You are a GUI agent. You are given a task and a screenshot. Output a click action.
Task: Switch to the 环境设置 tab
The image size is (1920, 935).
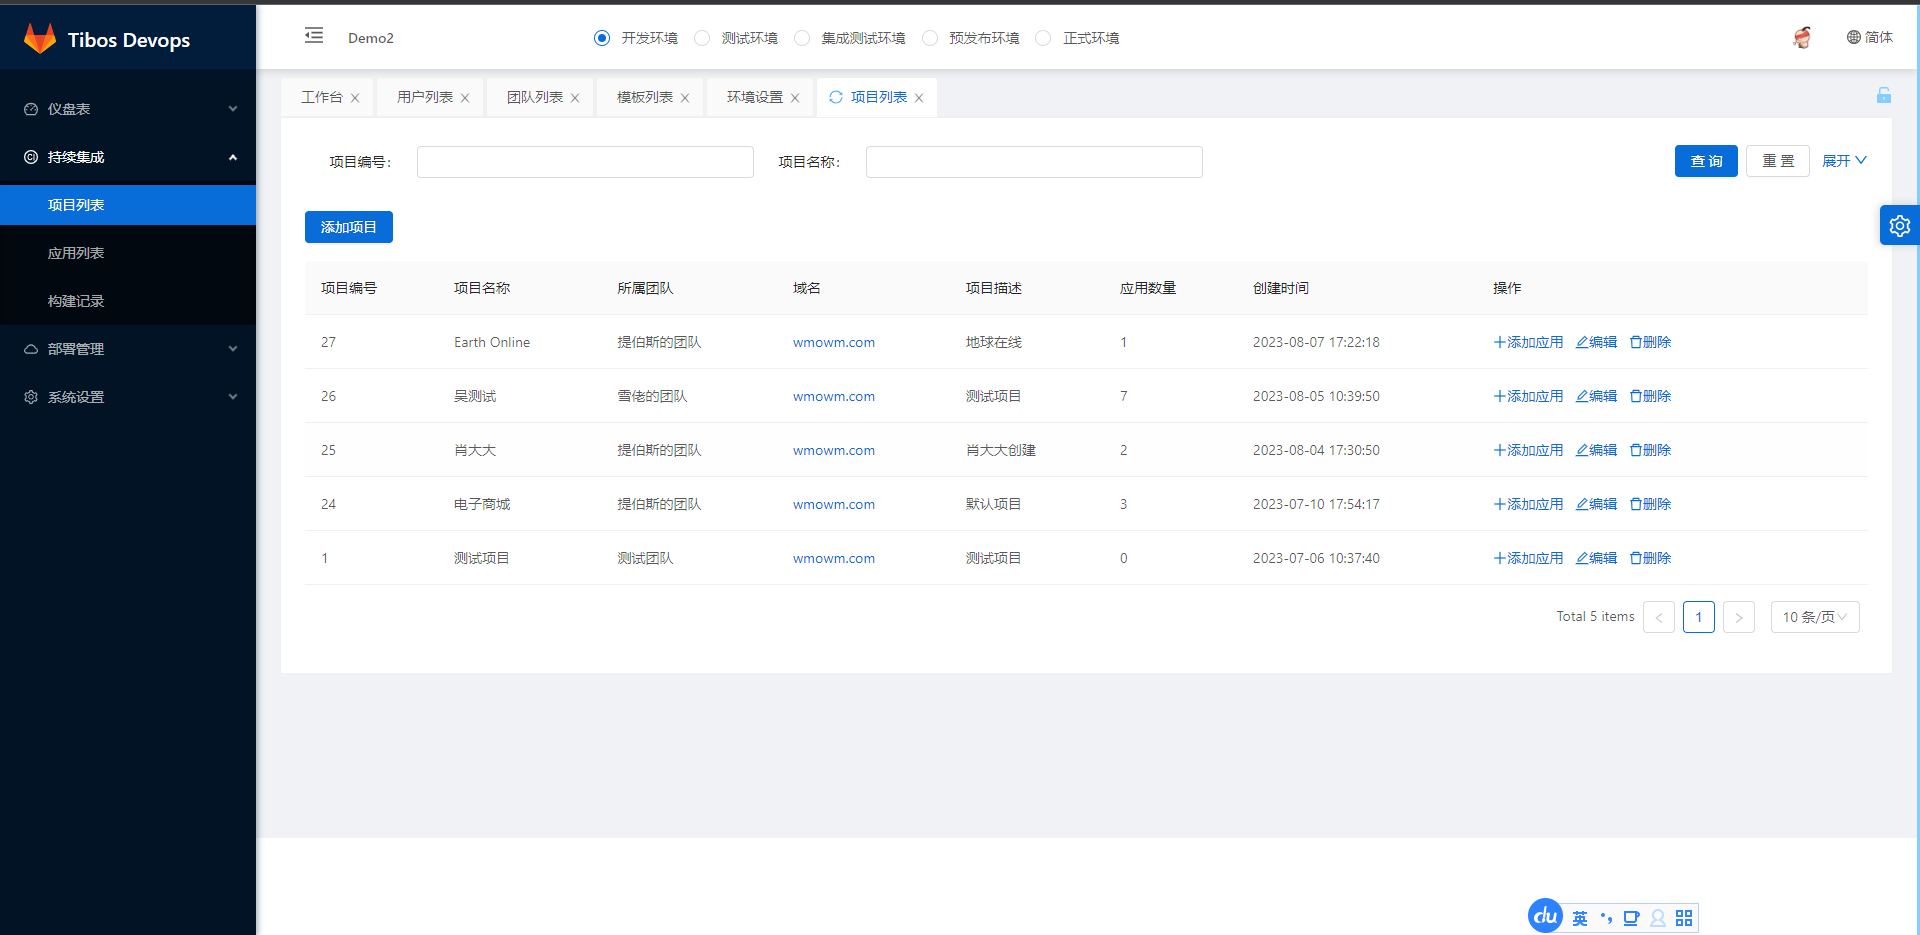(755, 97)
